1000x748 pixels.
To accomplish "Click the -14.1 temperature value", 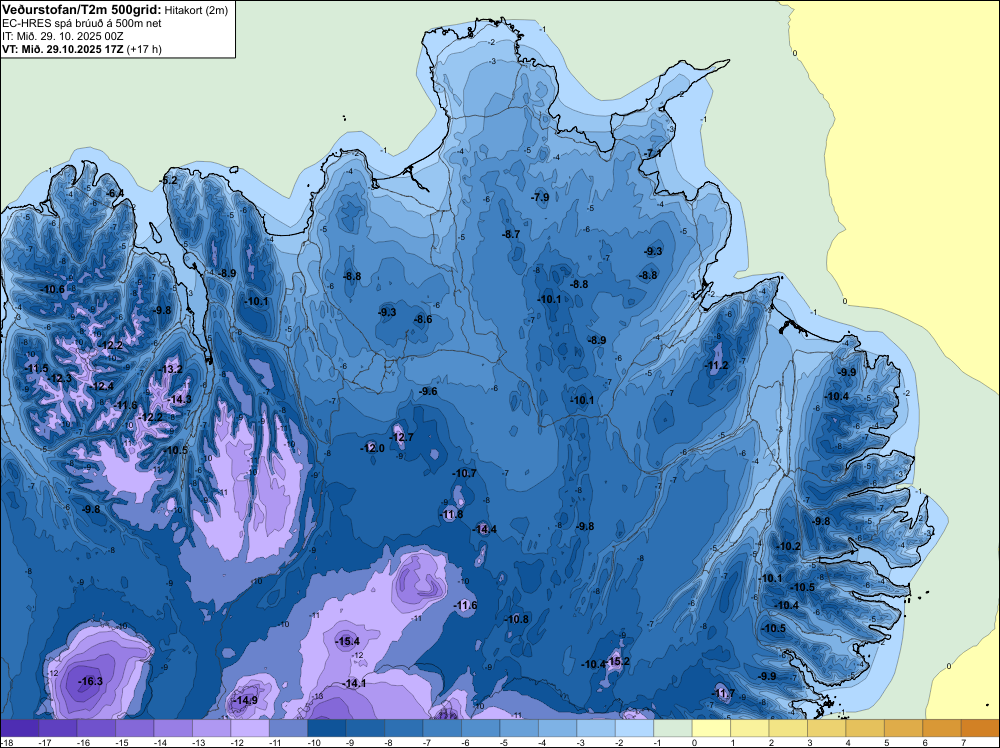I will [x=355, y=683].
